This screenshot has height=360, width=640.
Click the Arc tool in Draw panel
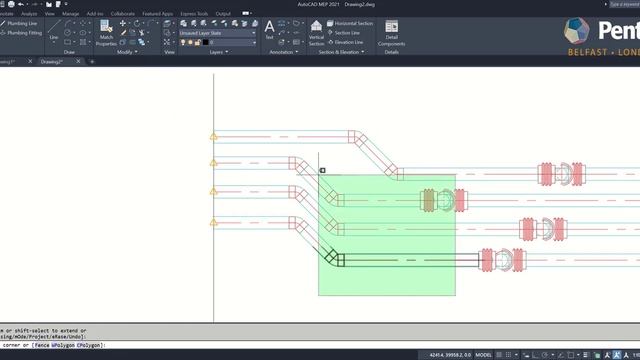click(68, 24)
